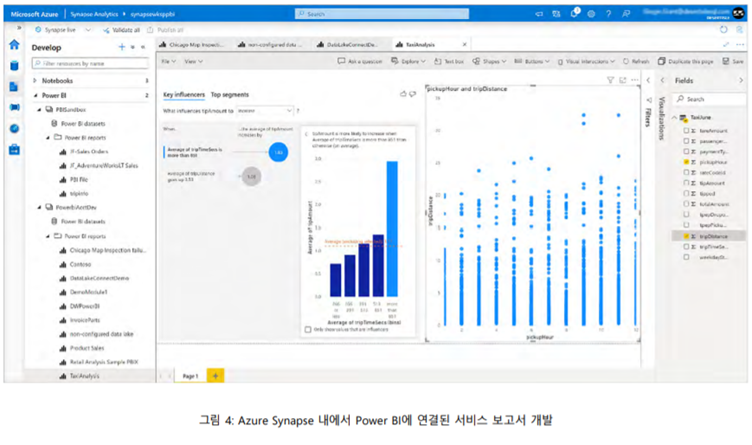Open the View menu
Image resolution: width=752 pixels, height=445 pixels.
(193, 61)
